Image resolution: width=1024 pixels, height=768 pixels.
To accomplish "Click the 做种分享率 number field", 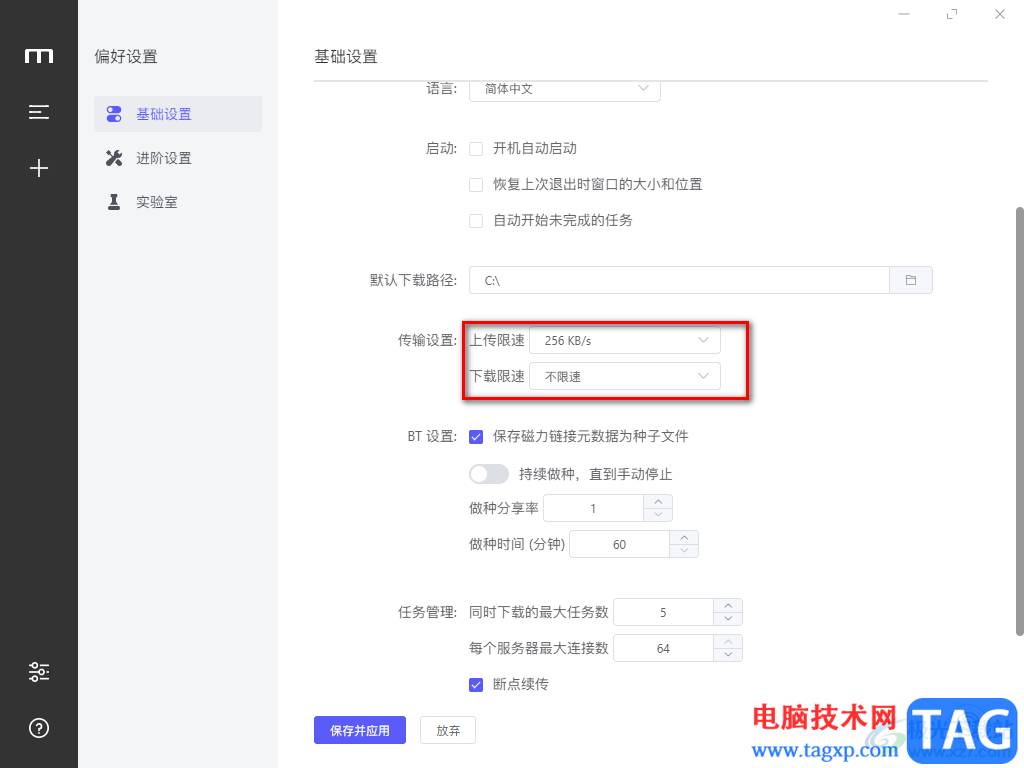I will coord(594,508).
